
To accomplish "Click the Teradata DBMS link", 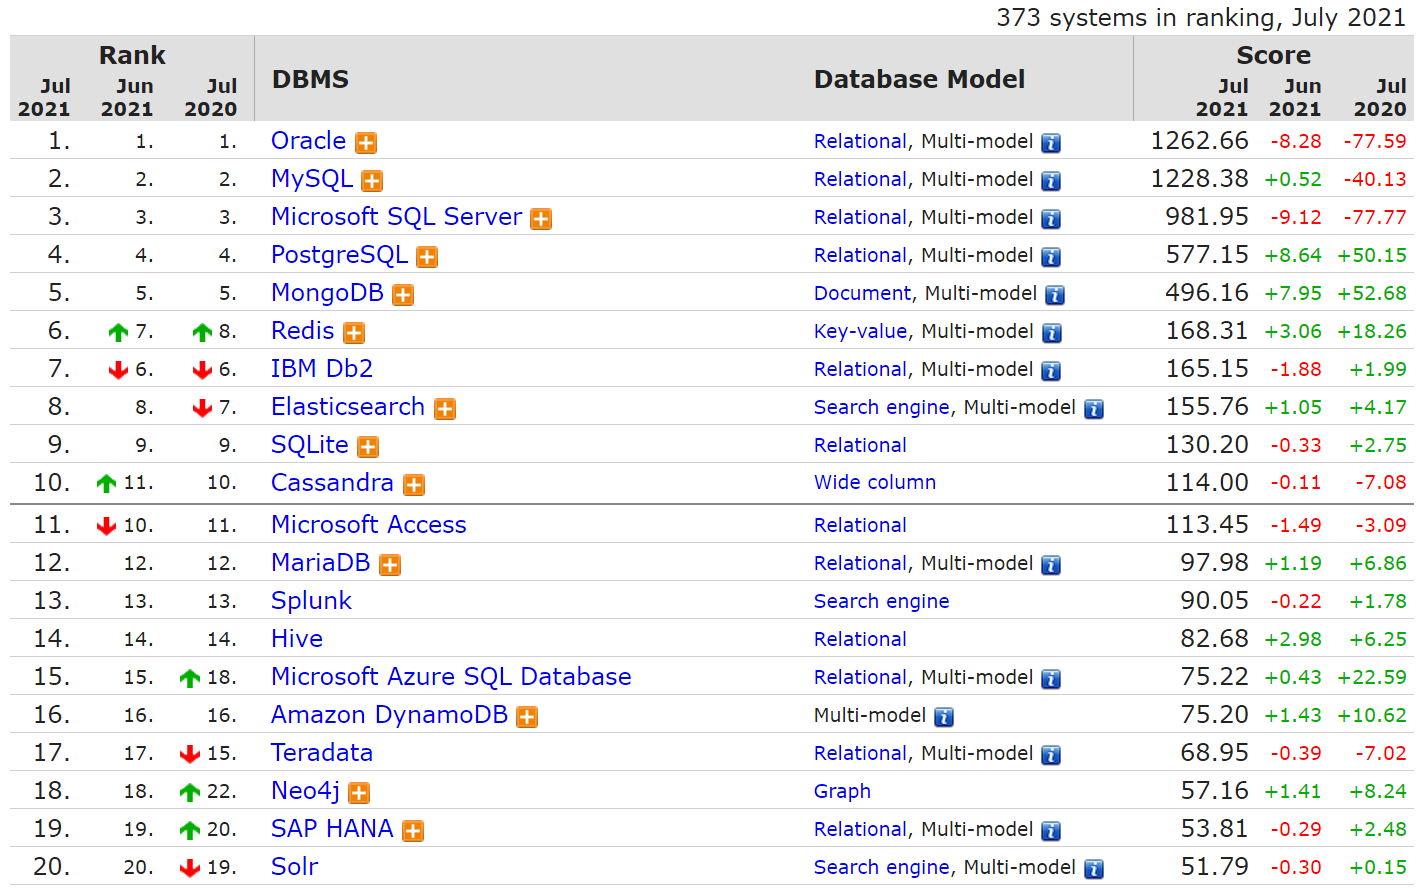I will pyautogui.click(x=321, y=753).
